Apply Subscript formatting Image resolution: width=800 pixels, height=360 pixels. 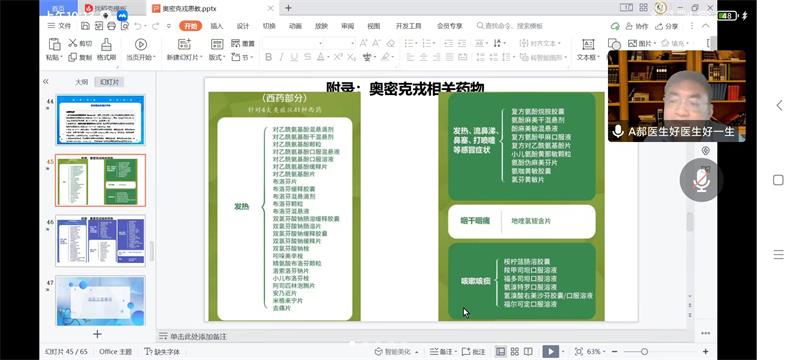point(351,58)
